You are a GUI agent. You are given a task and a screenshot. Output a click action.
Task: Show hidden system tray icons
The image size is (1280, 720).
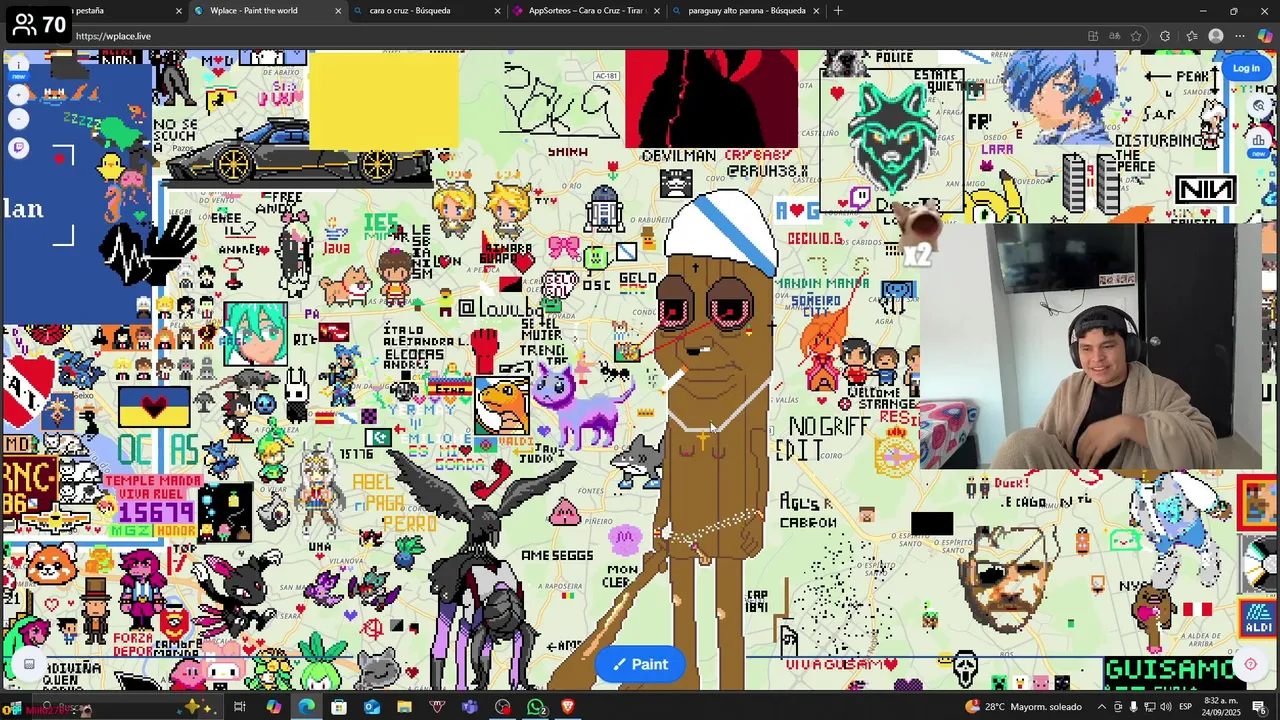click(x=1102, y=708)
